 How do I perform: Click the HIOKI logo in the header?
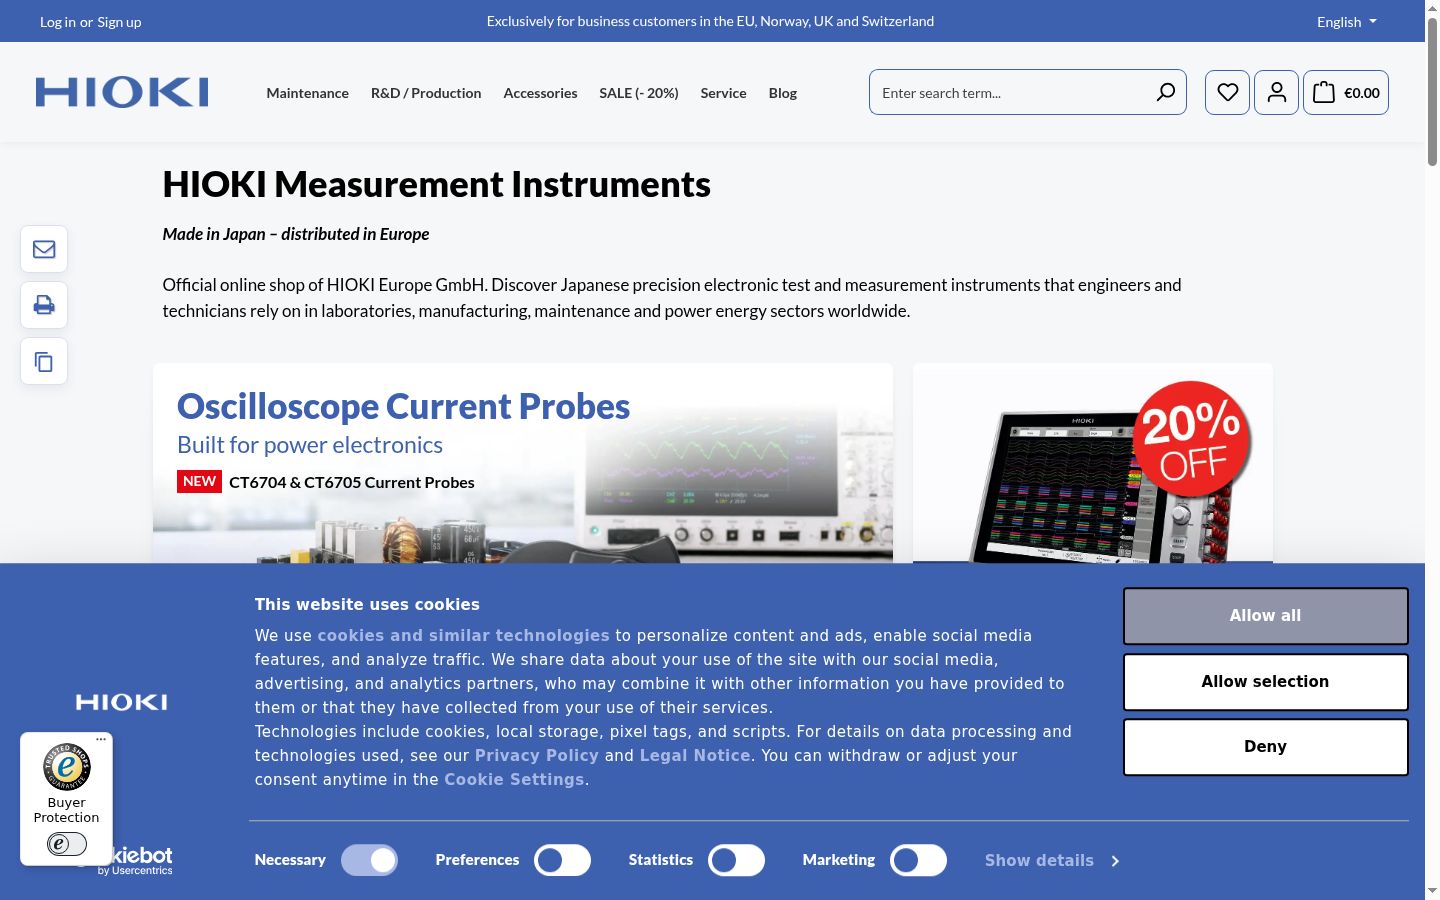click(122, 92)
